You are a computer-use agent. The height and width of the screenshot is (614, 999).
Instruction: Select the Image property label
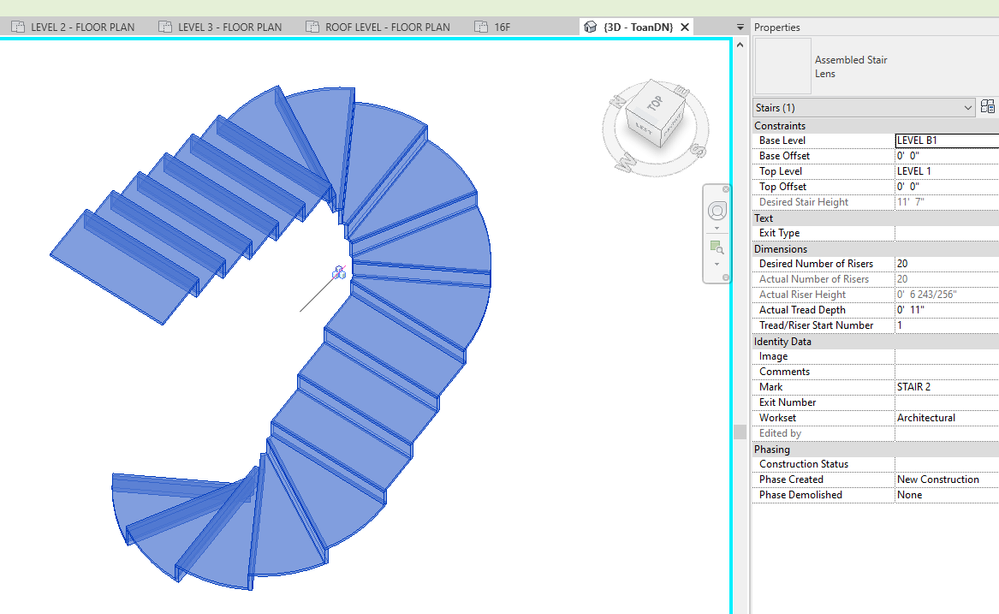pos(773,357)
